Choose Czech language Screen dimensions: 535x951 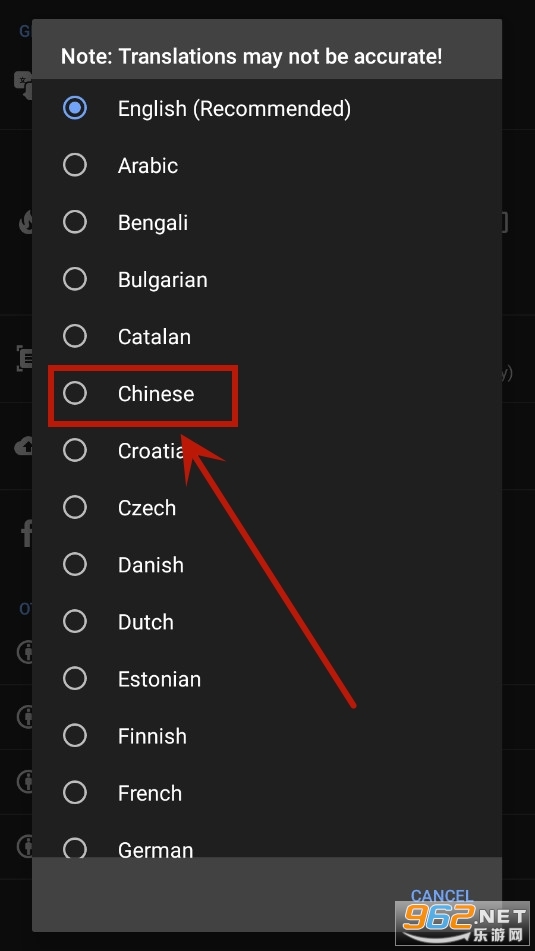(267, 507)
